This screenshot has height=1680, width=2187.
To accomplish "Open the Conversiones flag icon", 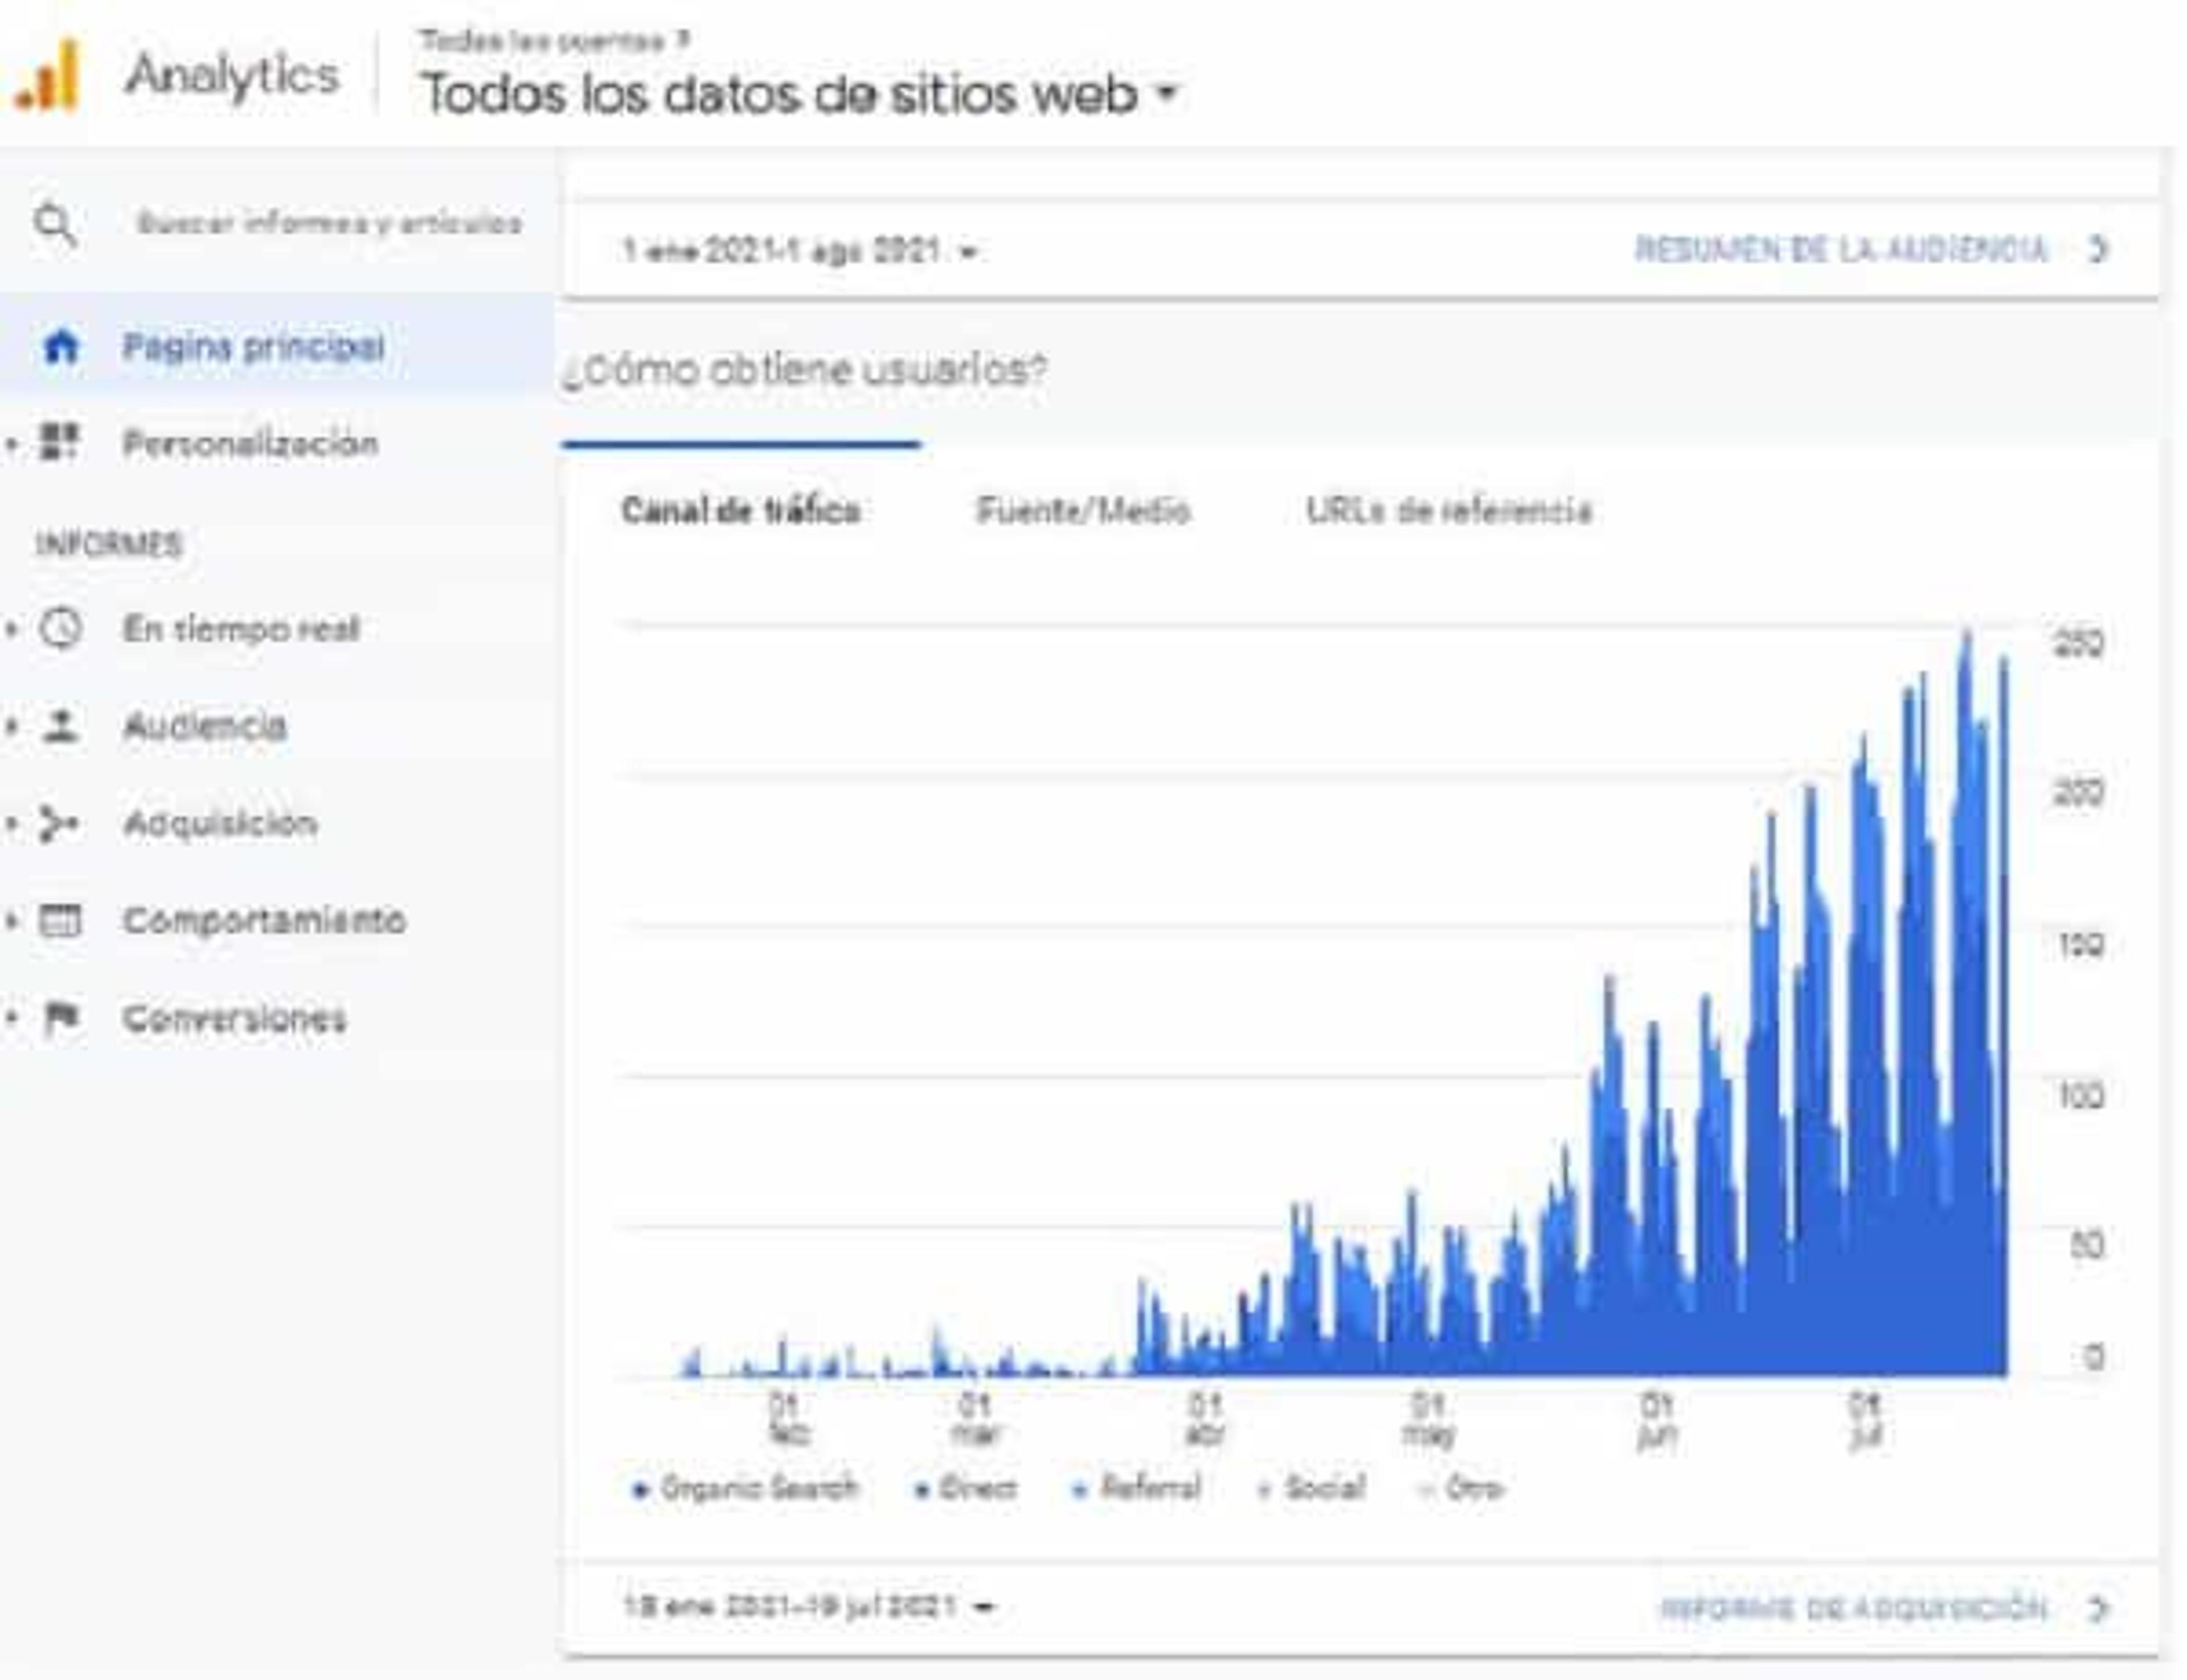I will (x=62, y=1018).
